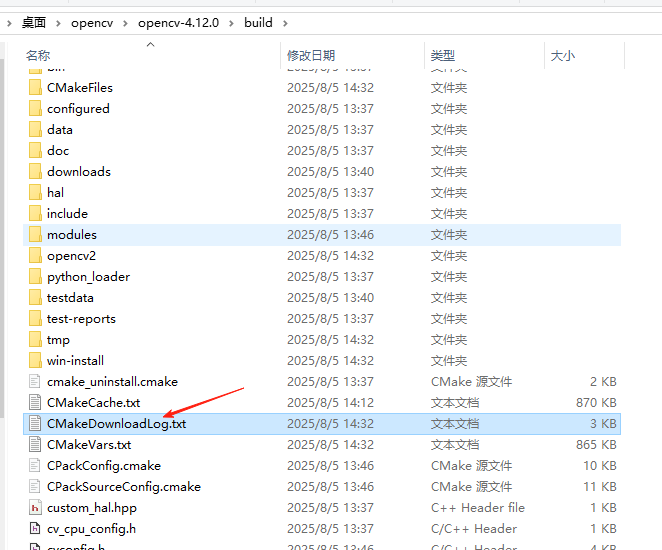
Task: Click the opencv2 folder icon
Action: [35, 255]
